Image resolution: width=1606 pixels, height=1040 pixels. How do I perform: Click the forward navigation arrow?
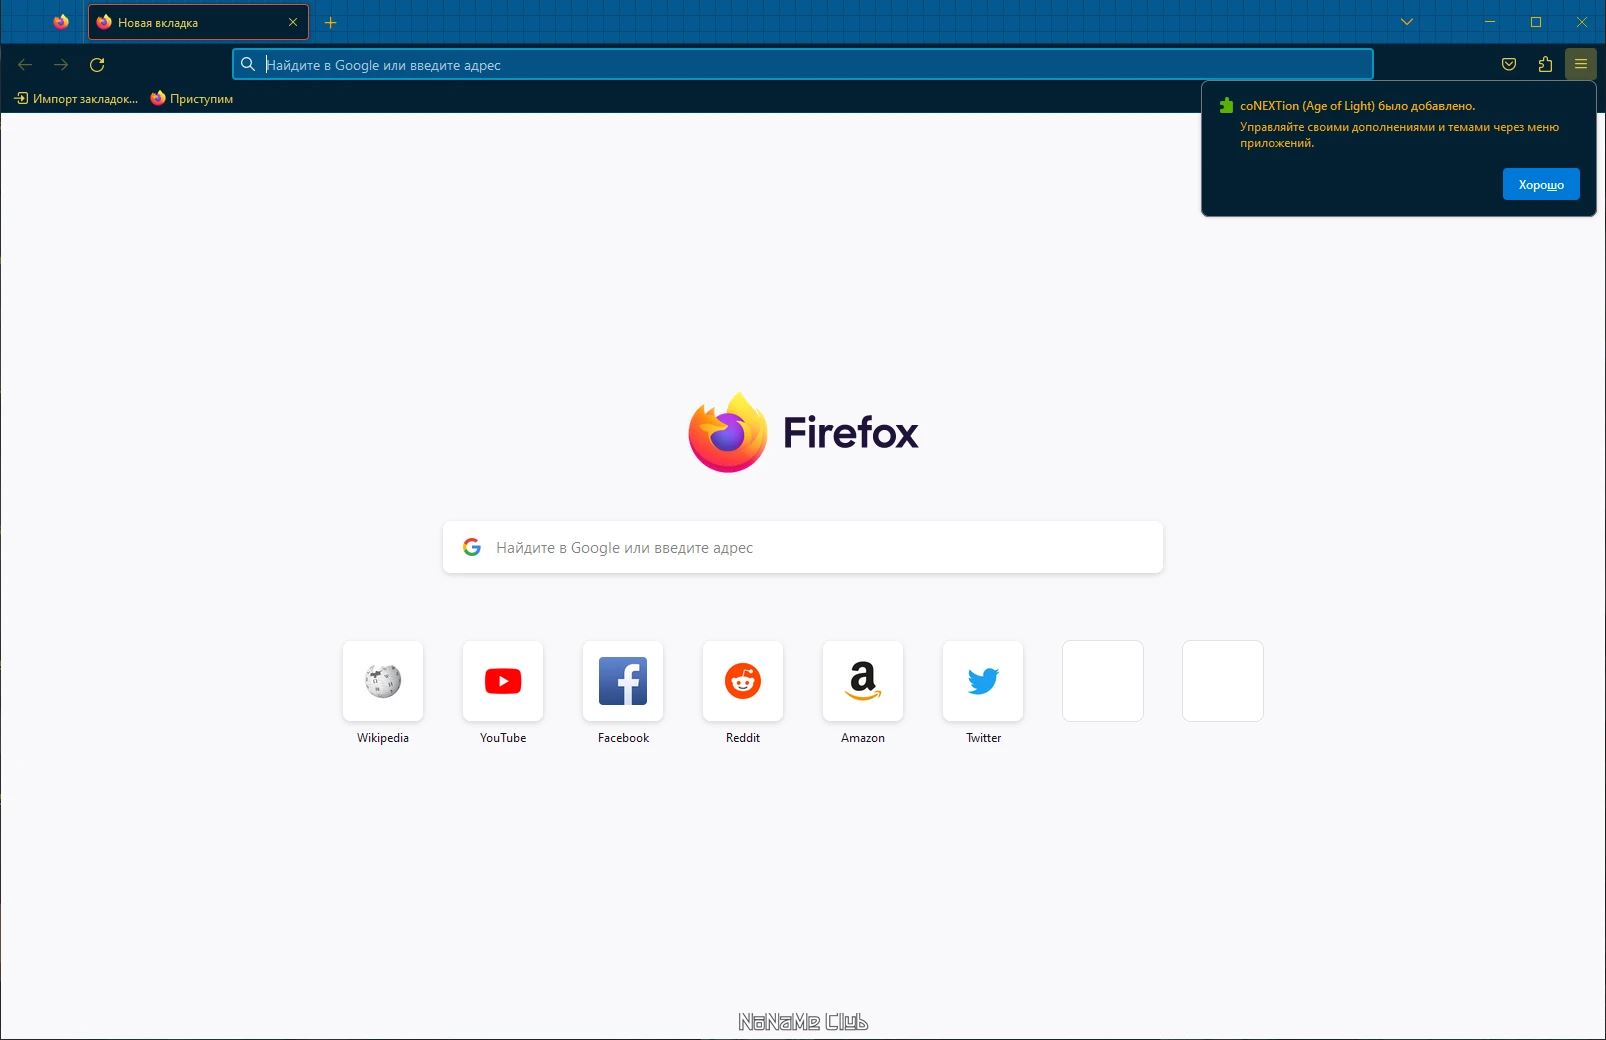click(x=61, y=64)
